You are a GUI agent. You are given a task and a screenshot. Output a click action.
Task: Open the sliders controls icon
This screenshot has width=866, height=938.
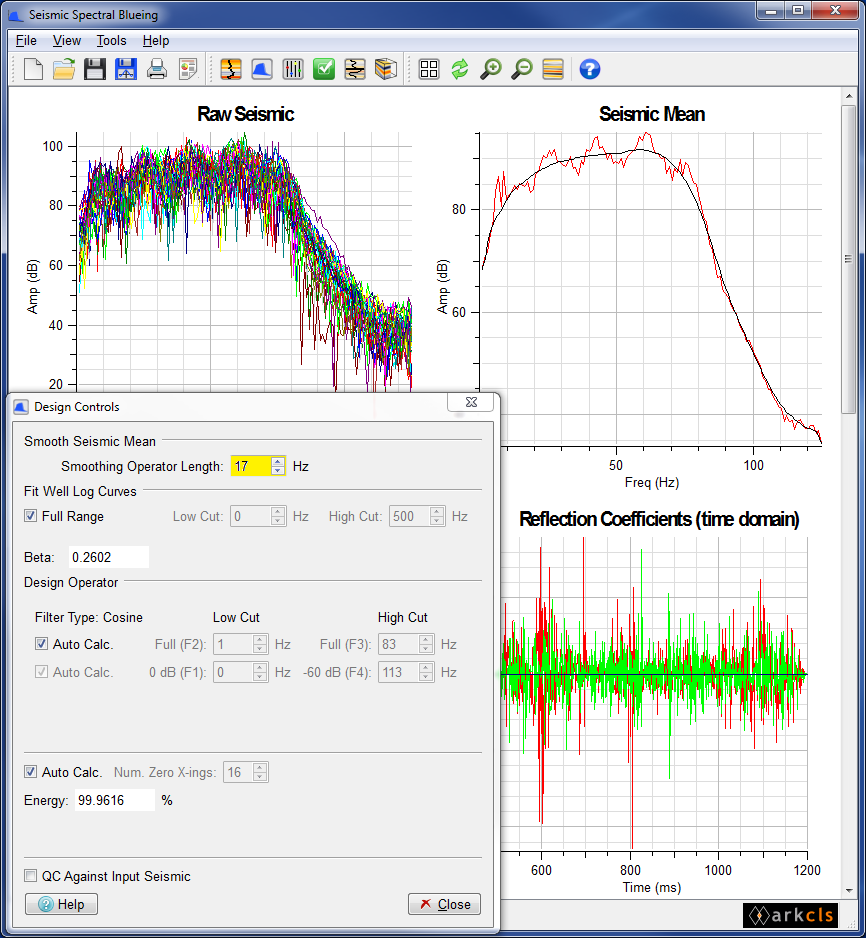pyautogui.click(x=293, y=69)
